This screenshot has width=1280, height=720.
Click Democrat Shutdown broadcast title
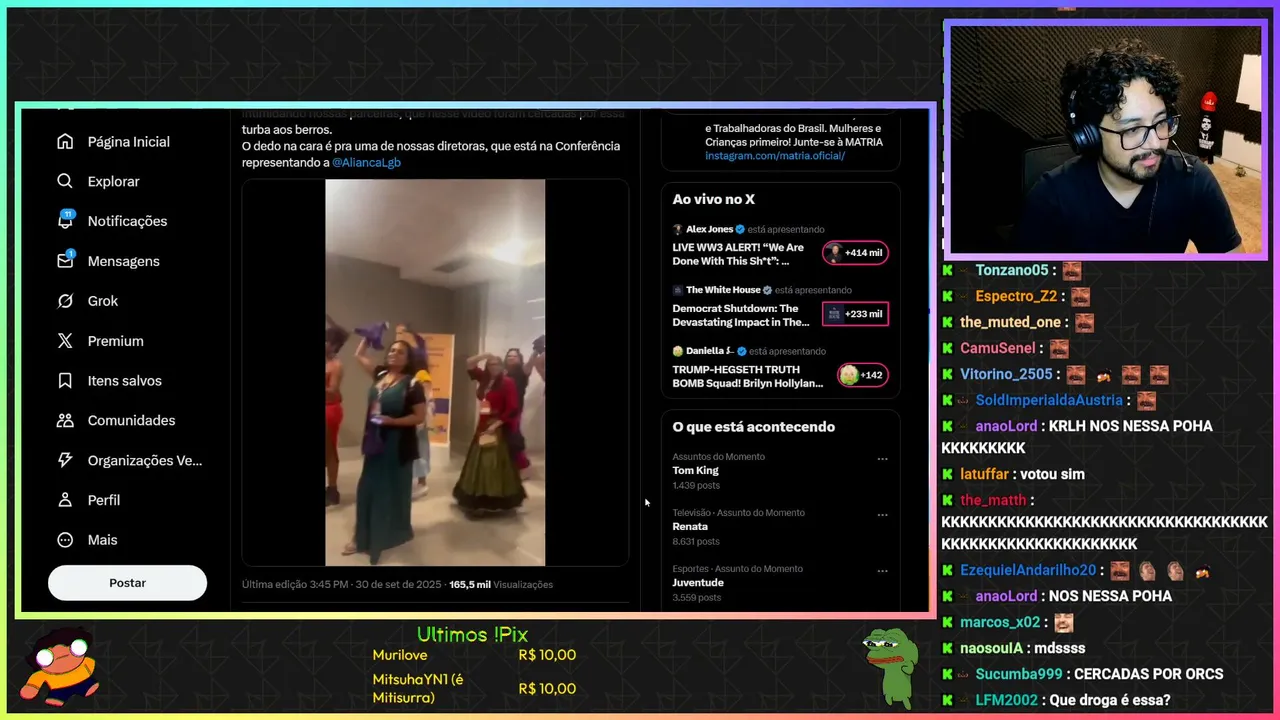click(x=741, y=315)
